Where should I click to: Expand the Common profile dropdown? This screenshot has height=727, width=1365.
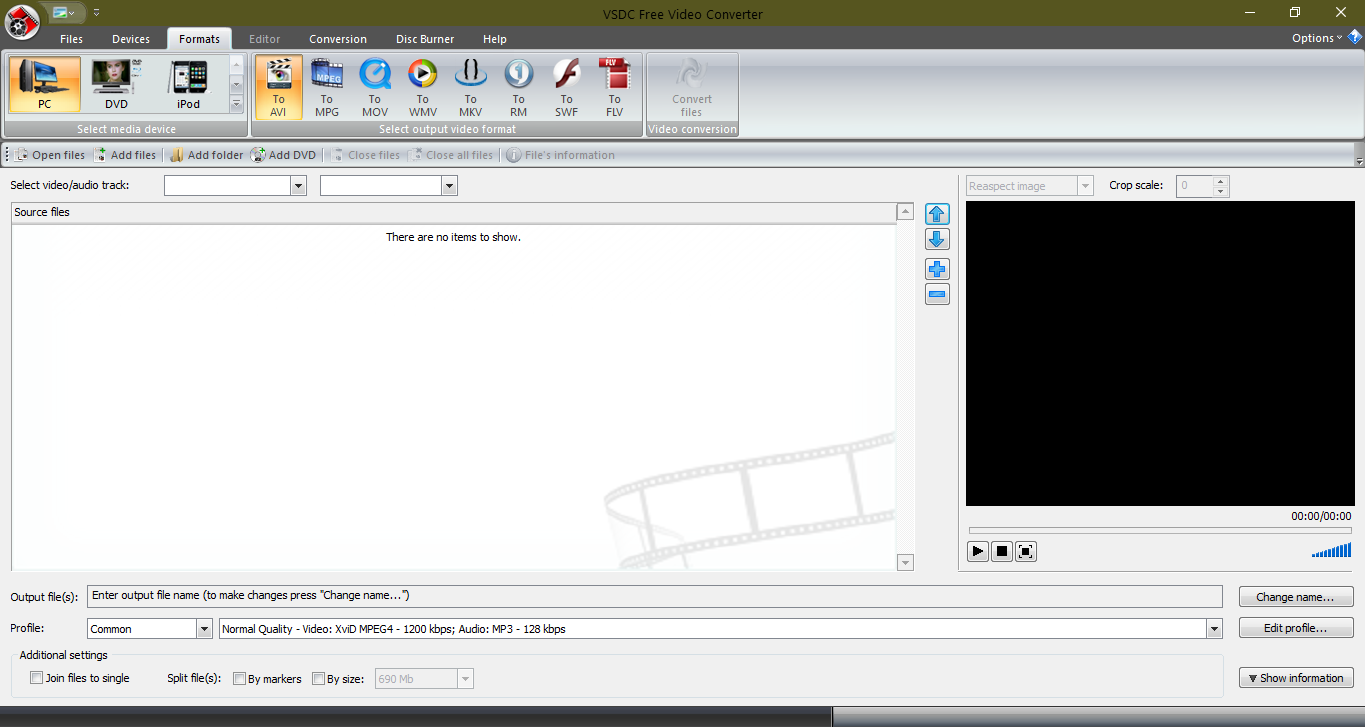pos(204,629)
